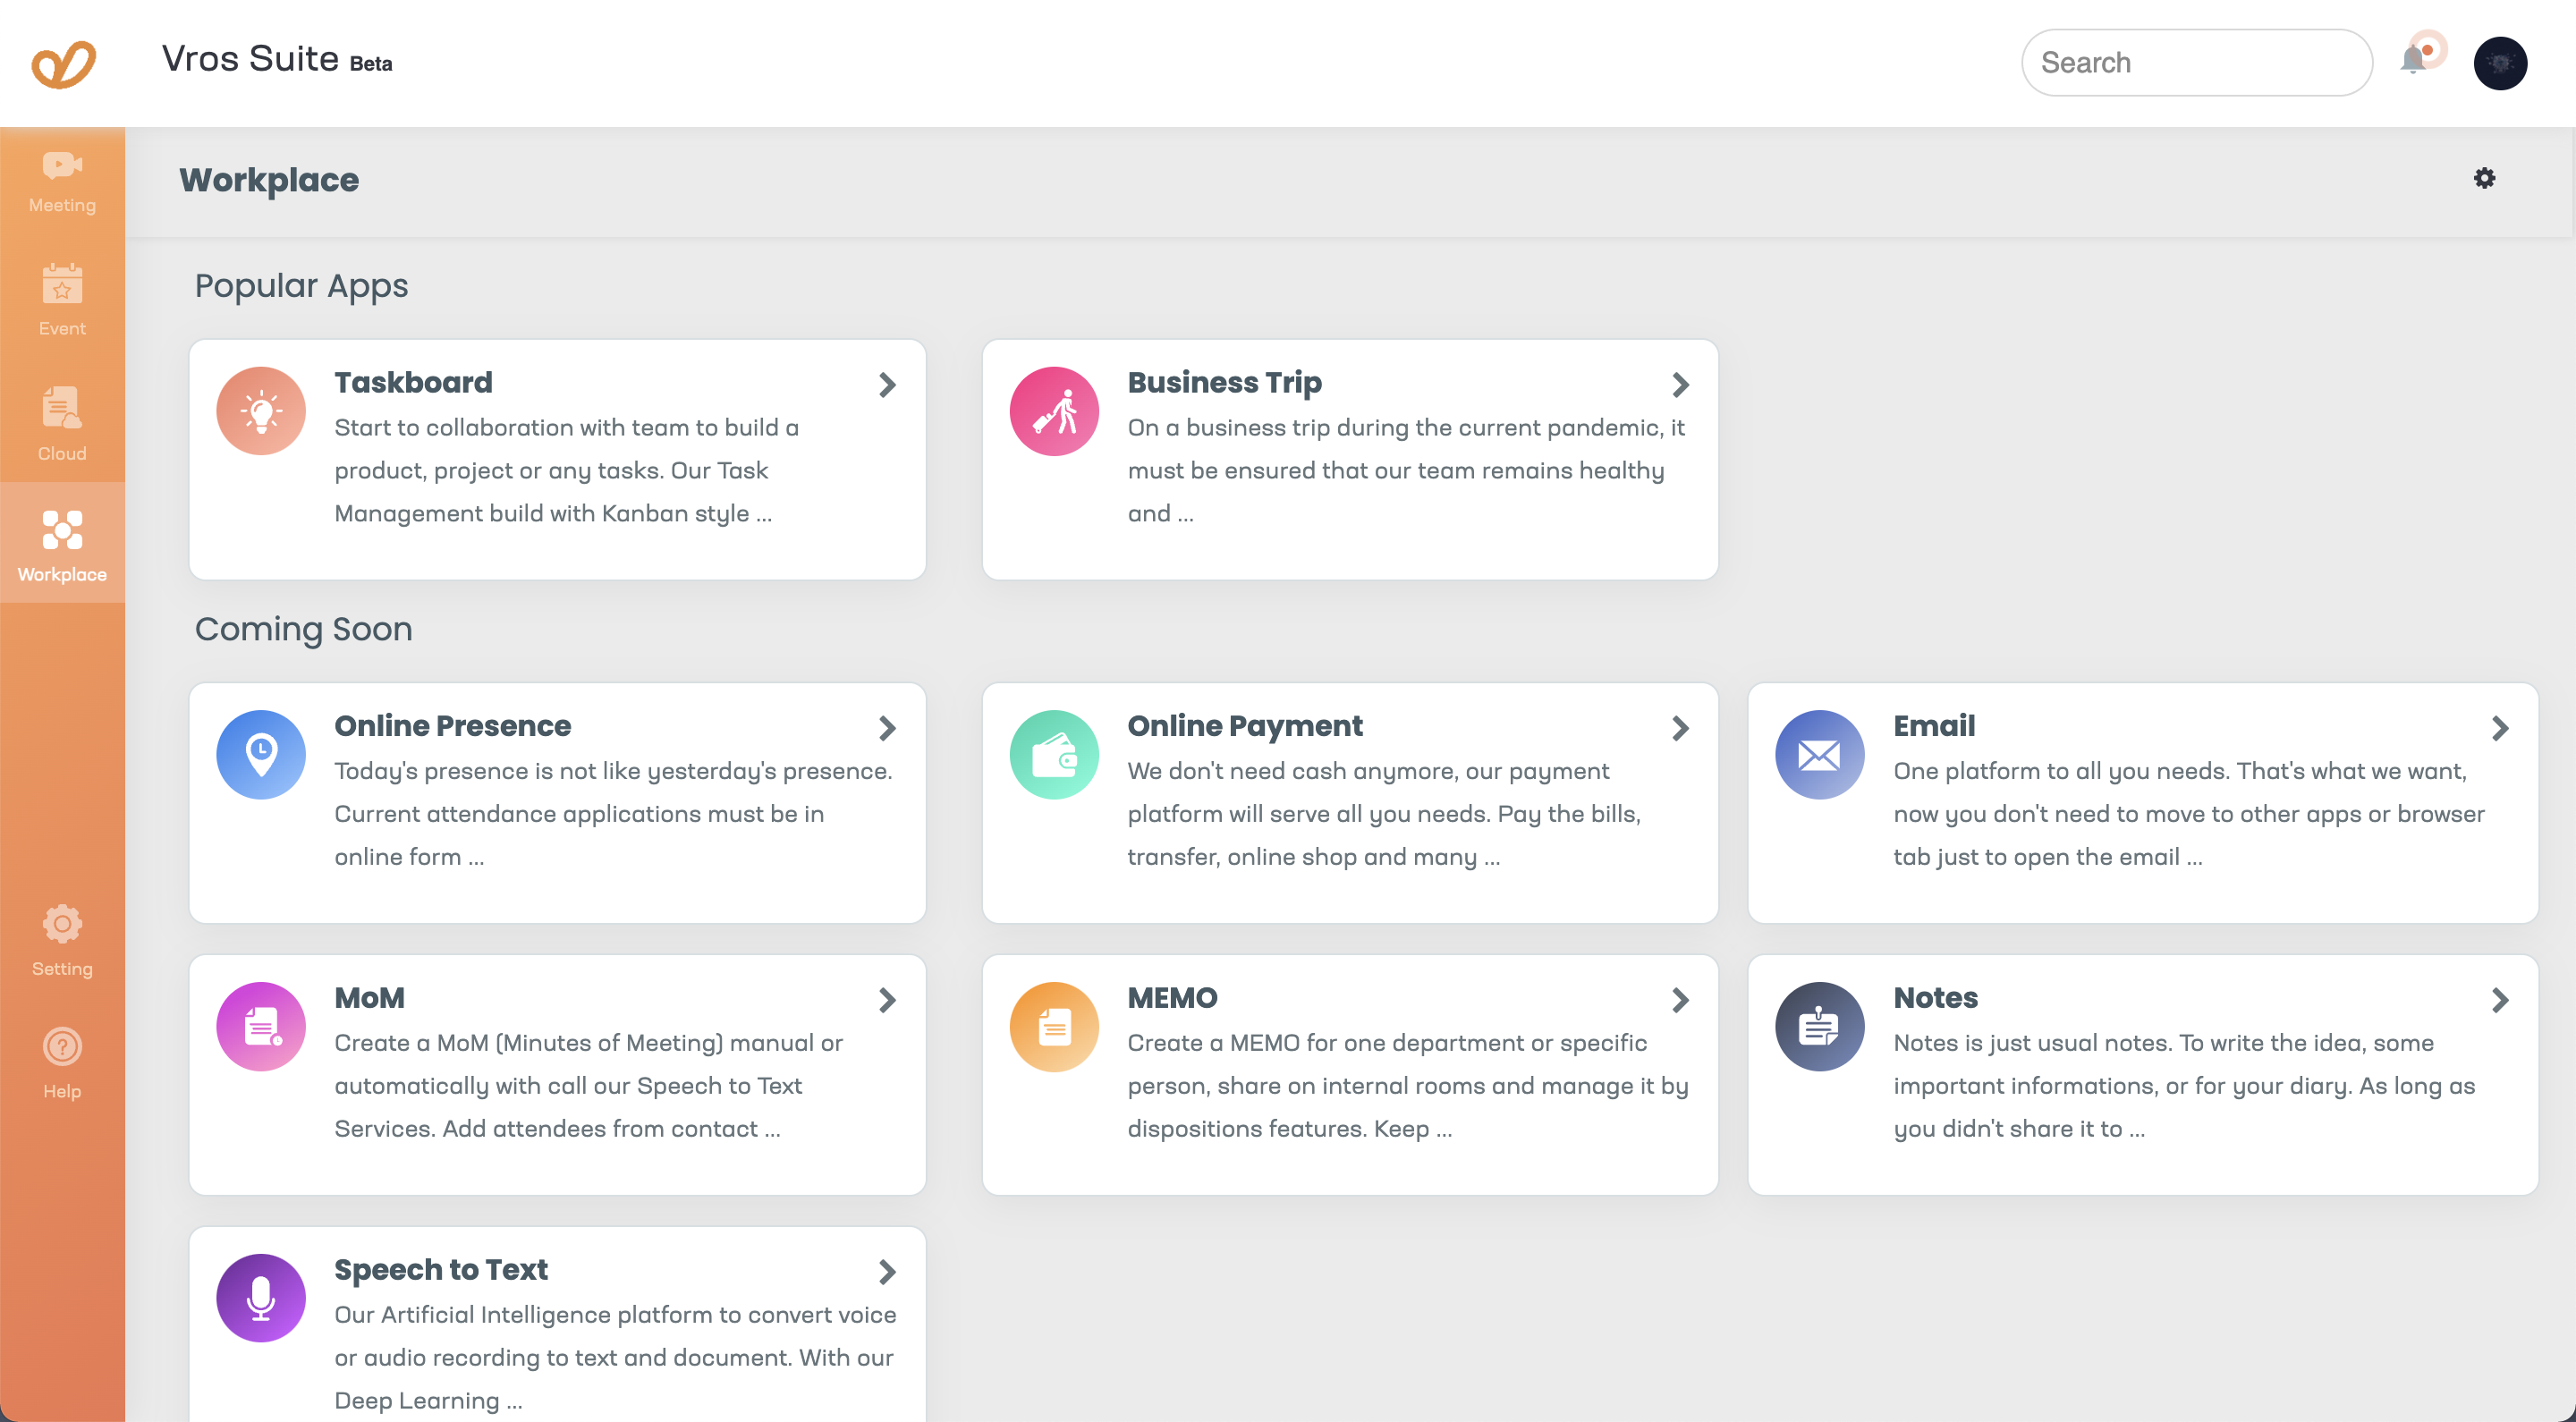Click the notification bell icon
Viewport: 2576px width, 1422px height.
[x=2414, y=61]
